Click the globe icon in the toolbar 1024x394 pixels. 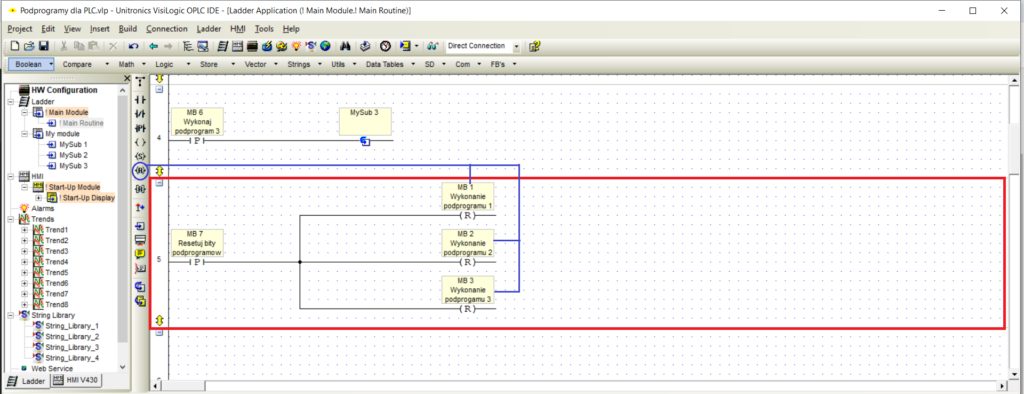pyautogui.click(x=325, y=46)
